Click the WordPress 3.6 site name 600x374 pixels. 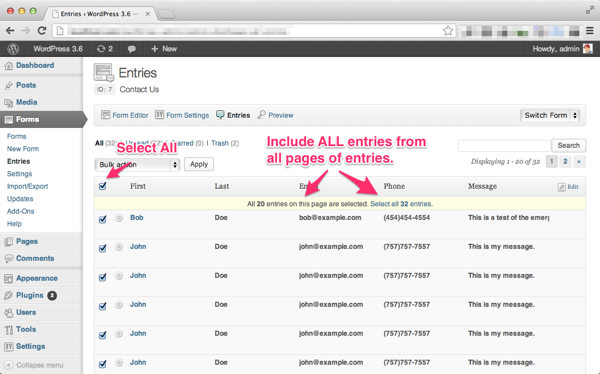coord(58,49)
